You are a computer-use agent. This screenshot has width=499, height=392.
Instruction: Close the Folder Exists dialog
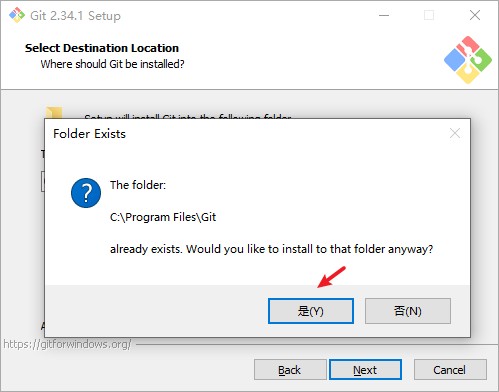pyautogui.click(x=455, y=133)
